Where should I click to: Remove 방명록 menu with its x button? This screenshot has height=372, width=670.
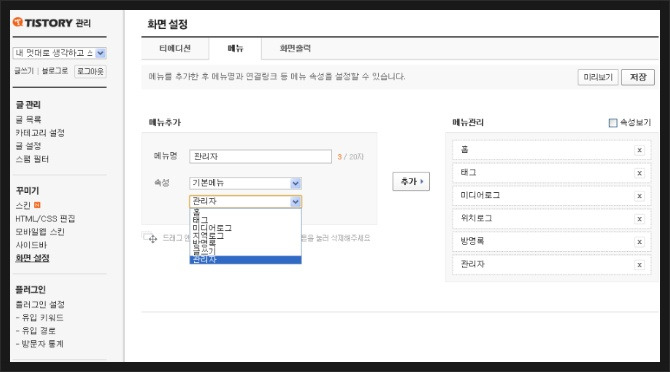(639, 242)
